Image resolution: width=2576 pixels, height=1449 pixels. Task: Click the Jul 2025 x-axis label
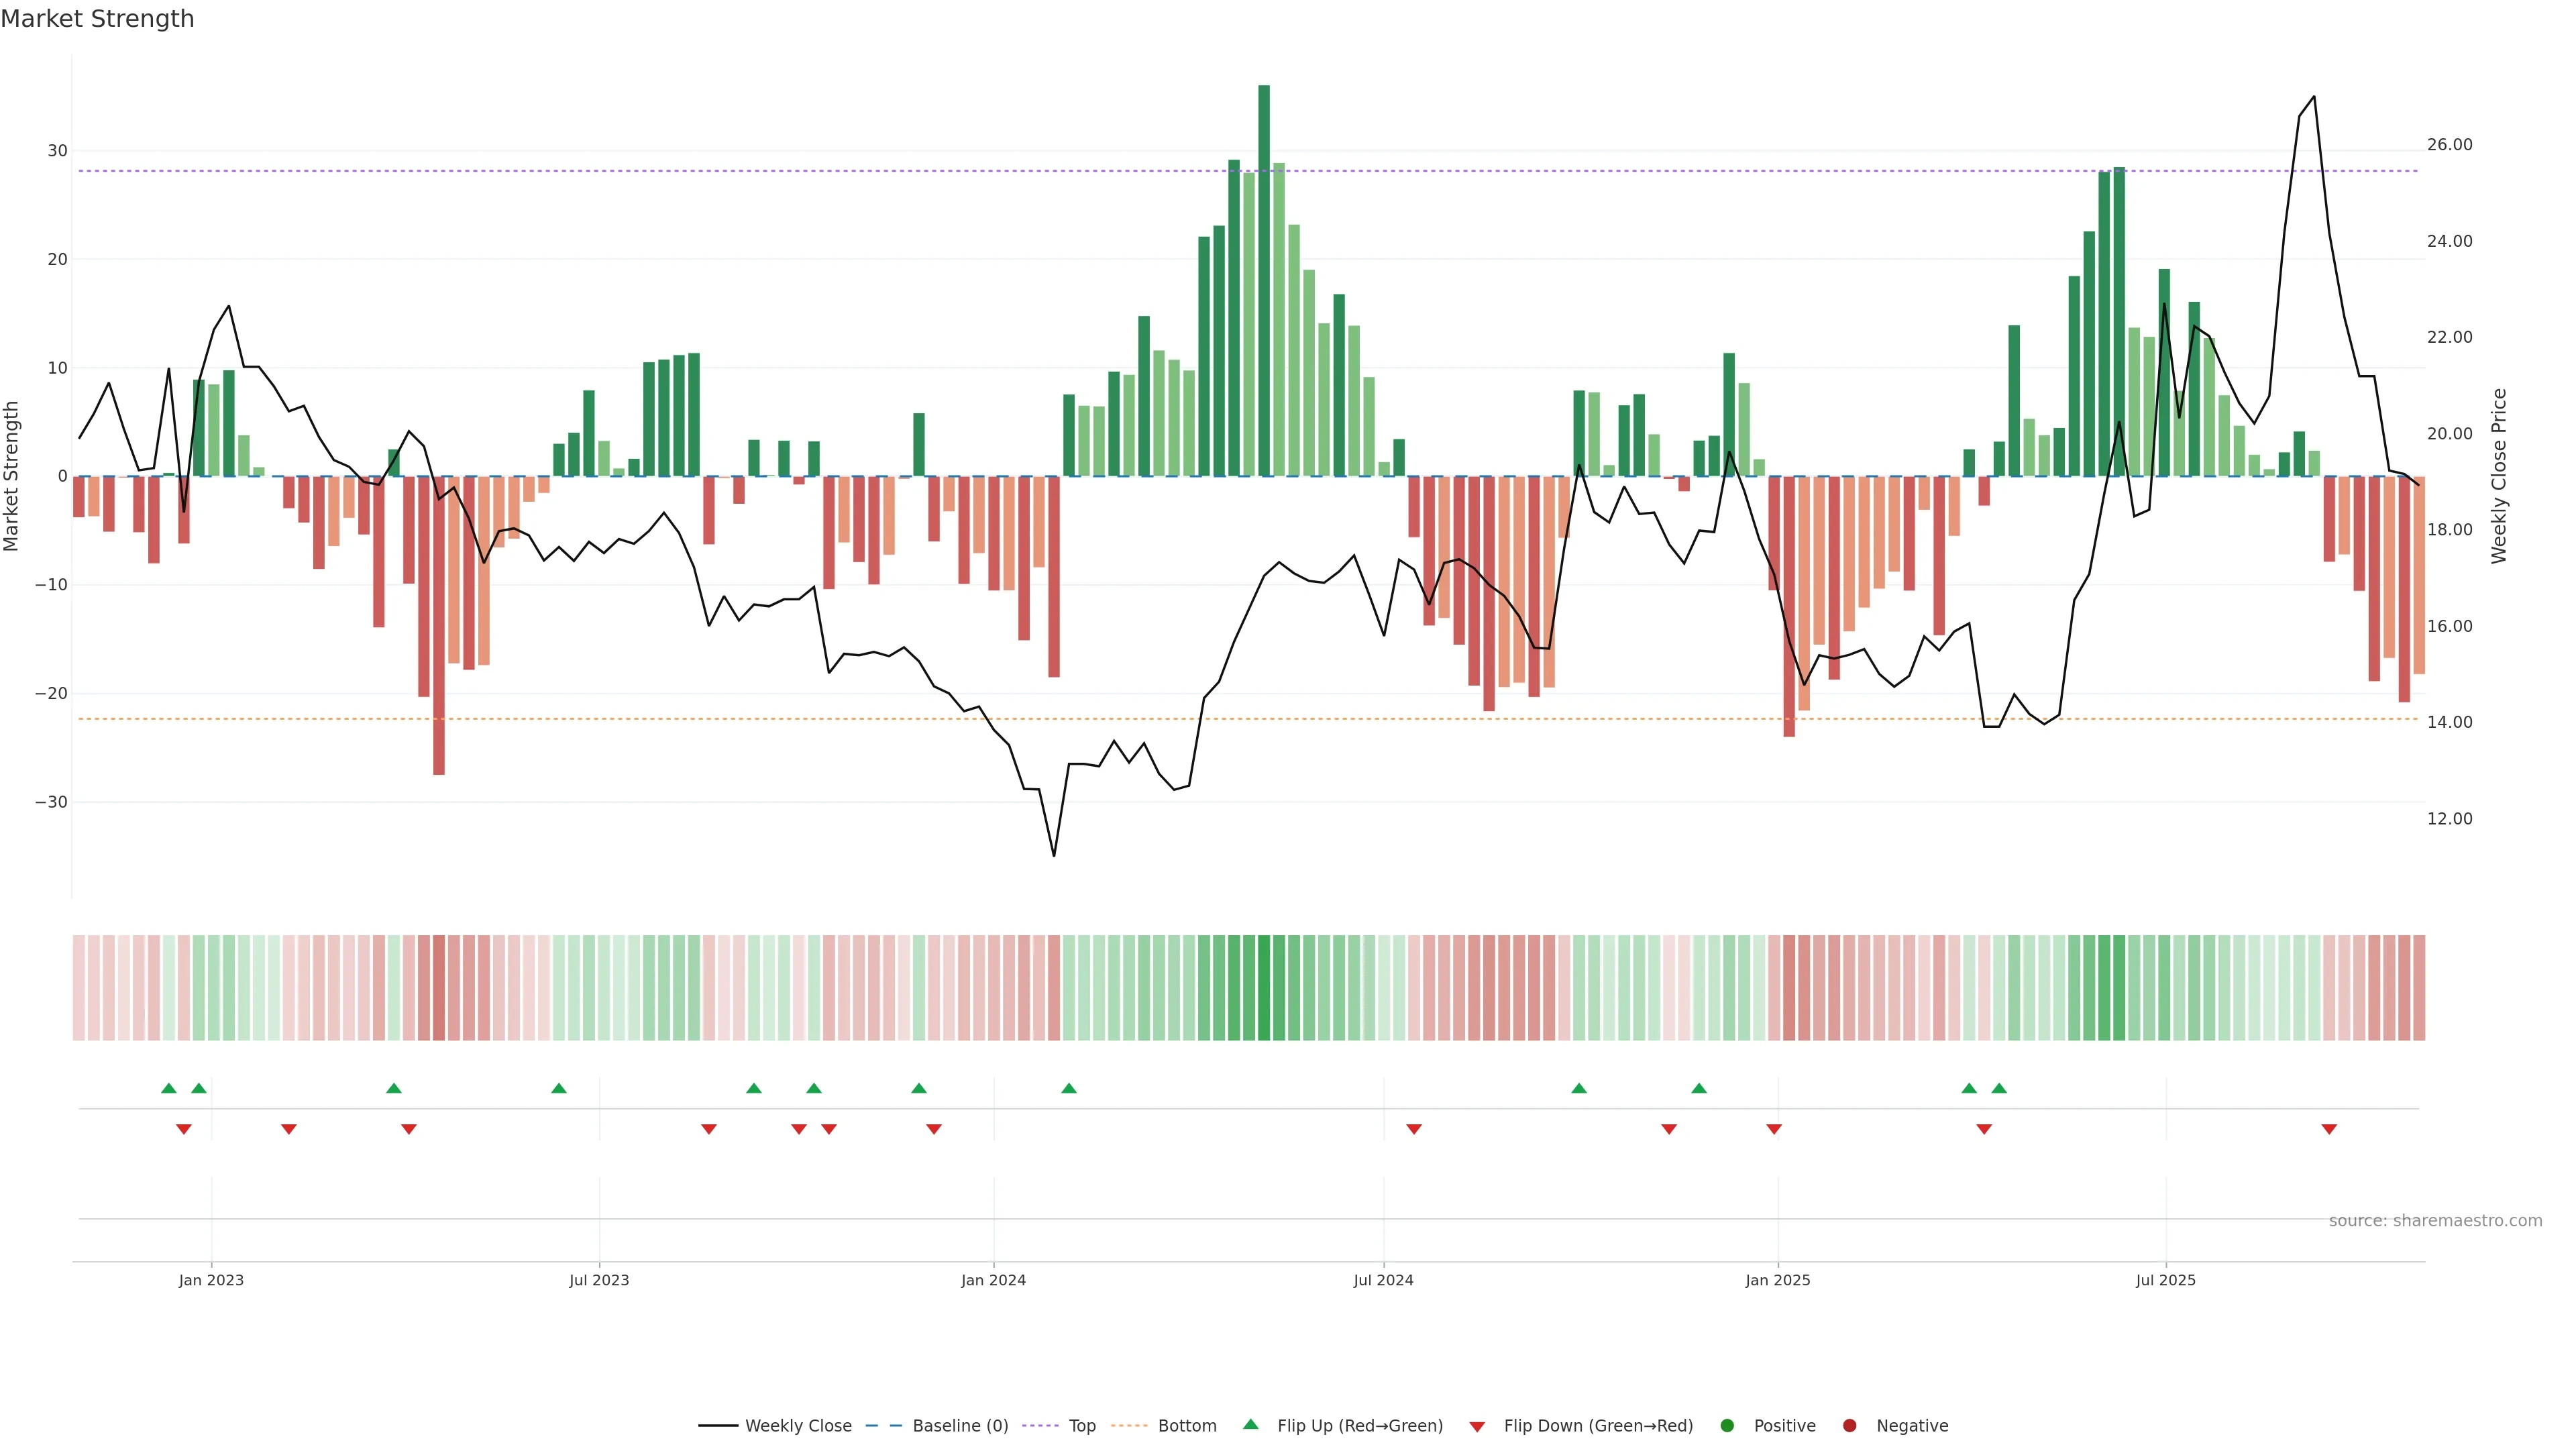[2165, 1280]
